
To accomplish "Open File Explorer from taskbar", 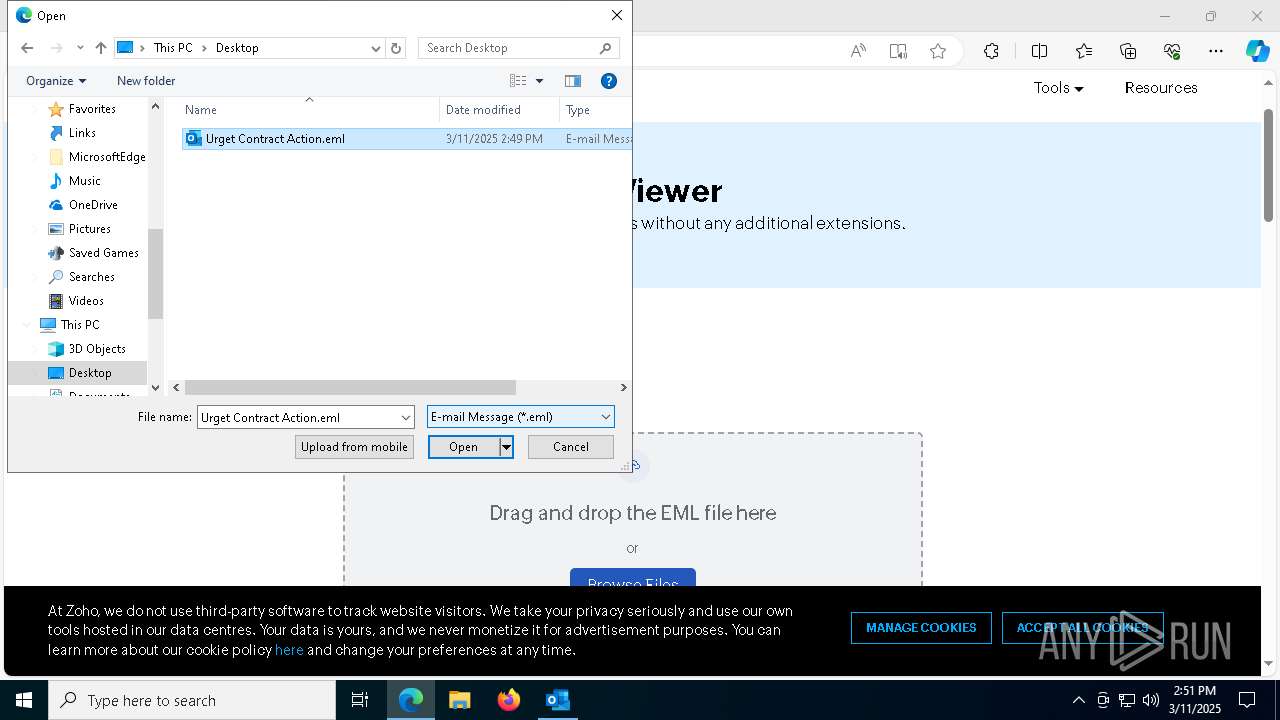I will pyautogui.click(x=460, y=700).
